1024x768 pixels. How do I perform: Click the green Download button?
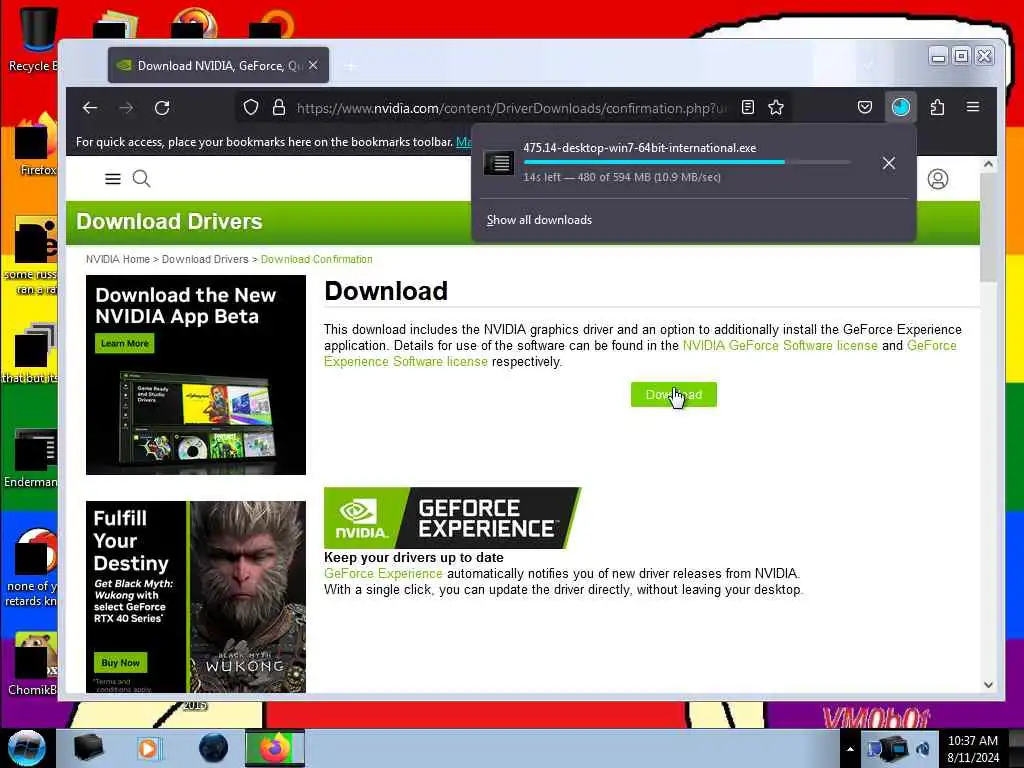673,394
